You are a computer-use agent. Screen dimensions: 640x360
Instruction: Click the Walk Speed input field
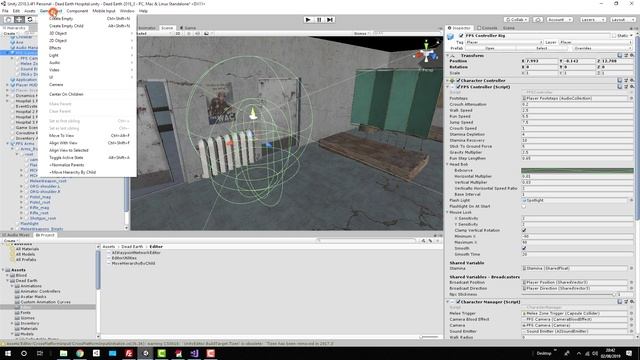pyautogui.click(x=578, y=110)
